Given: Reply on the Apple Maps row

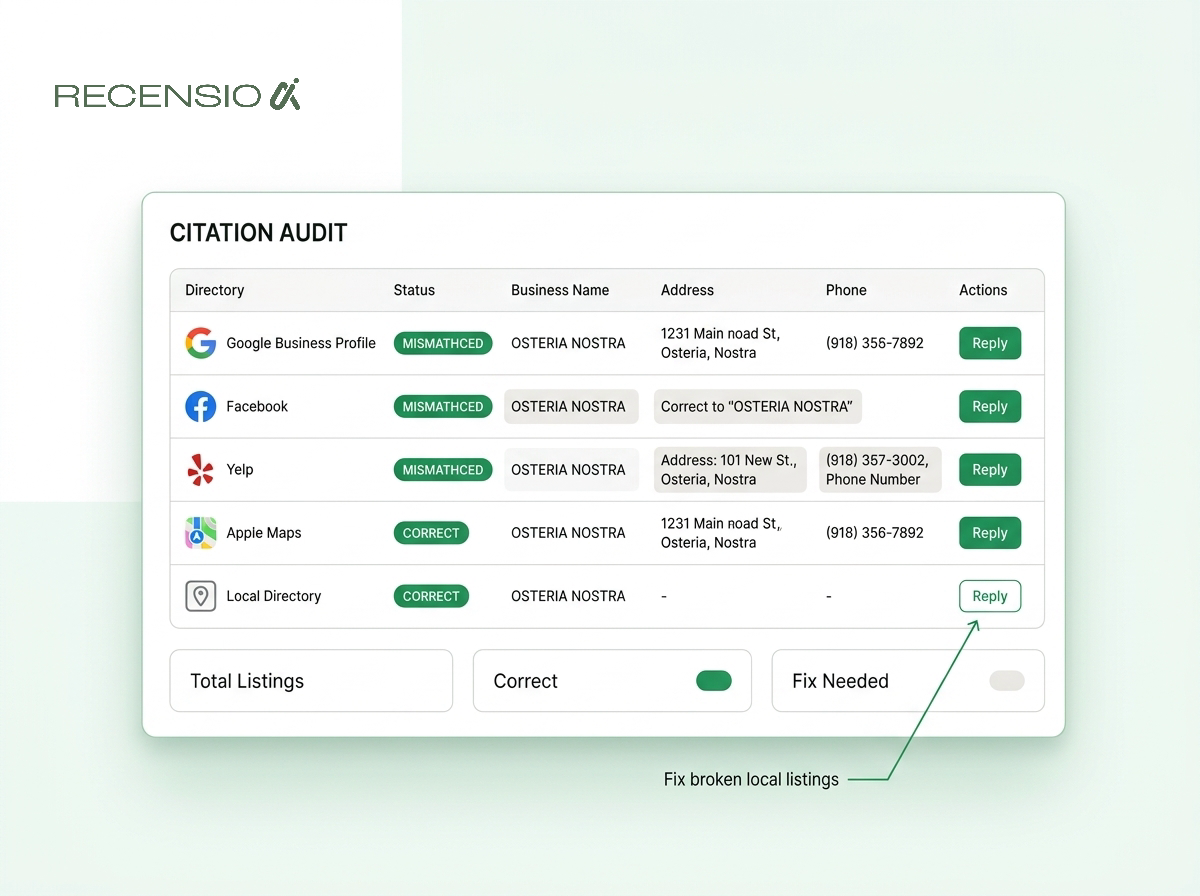Looking at the screenshot, I should [990, 533].
